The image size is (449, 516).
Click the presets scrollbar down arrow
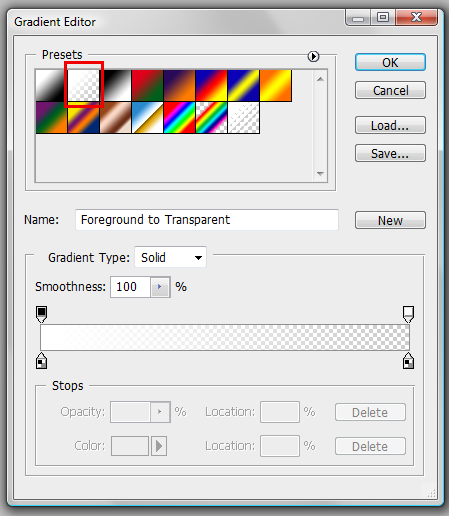pos(320,174)
